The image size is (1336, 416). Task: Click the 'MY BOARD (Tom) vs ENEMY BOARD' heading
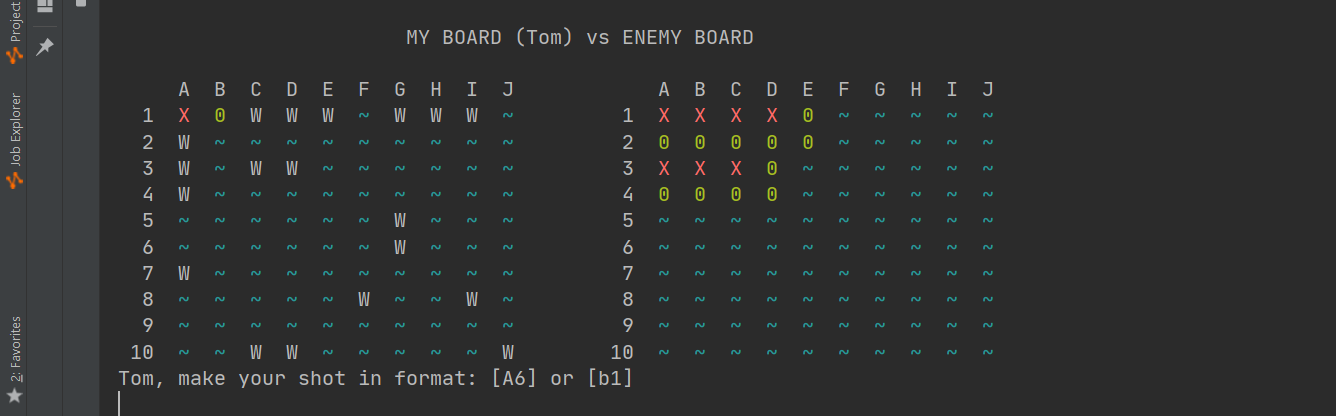tap(579, 38)
